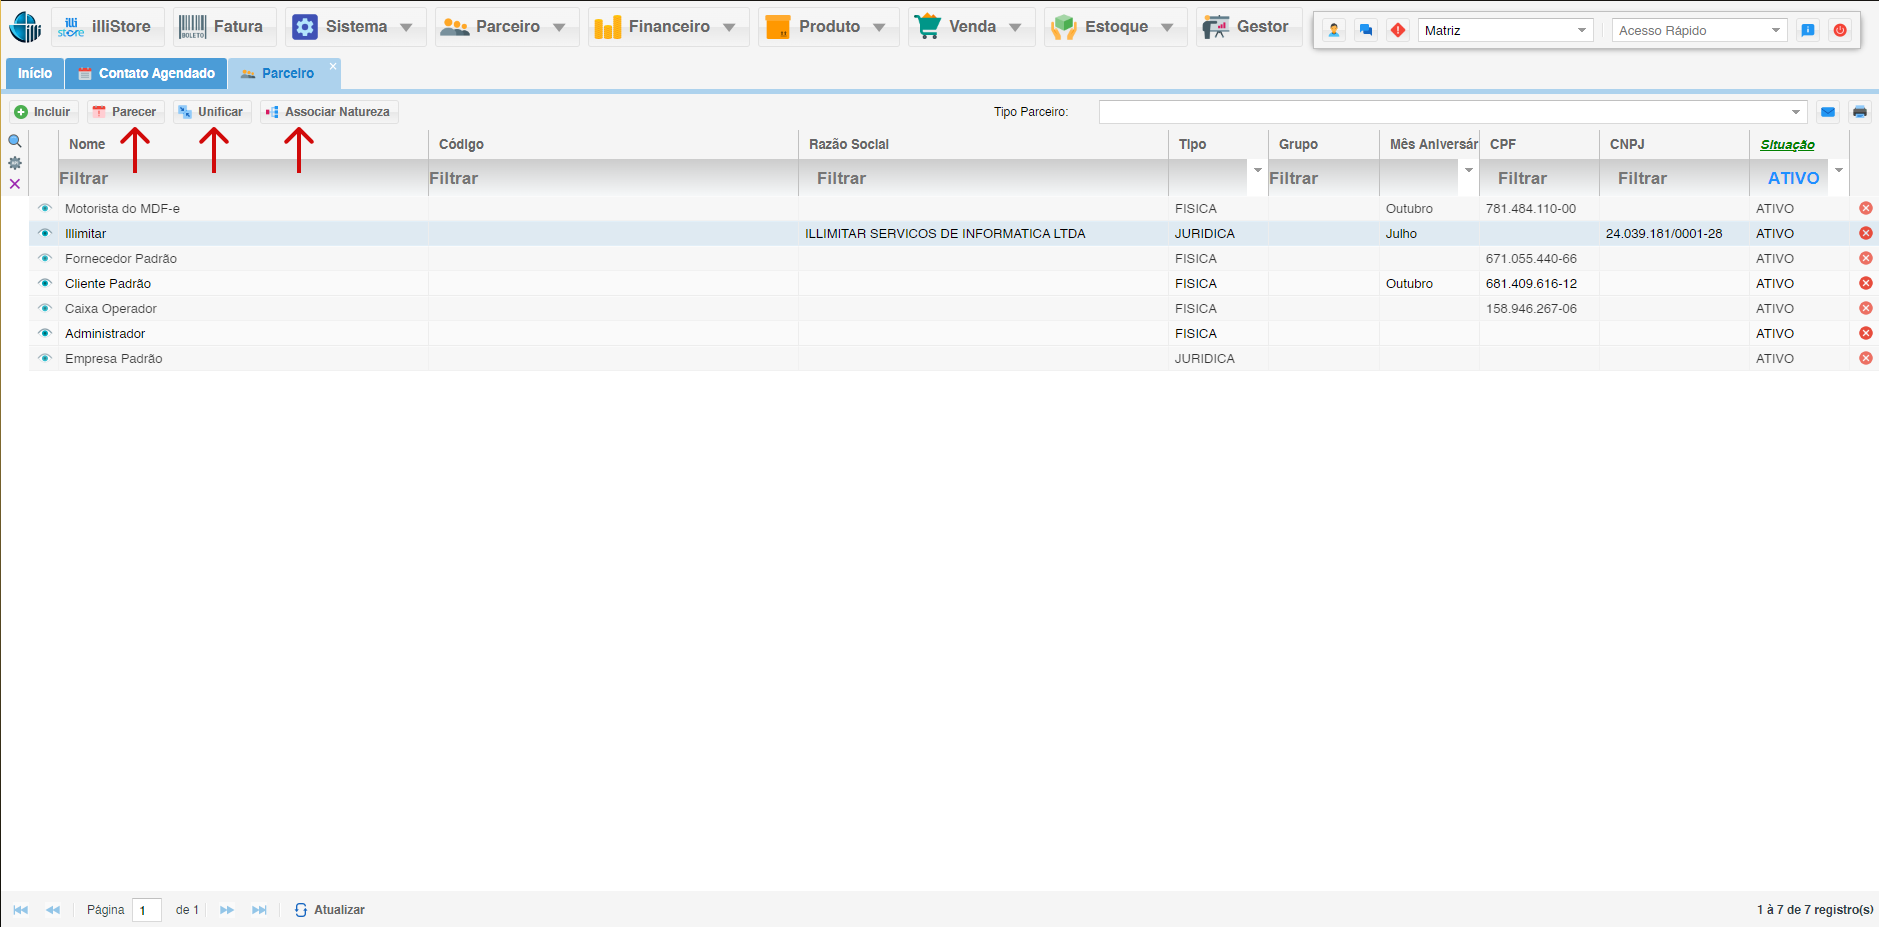View Empresa Padrão with eye icon
This screenshot has height=927, width=1879.
pos(45,358)
